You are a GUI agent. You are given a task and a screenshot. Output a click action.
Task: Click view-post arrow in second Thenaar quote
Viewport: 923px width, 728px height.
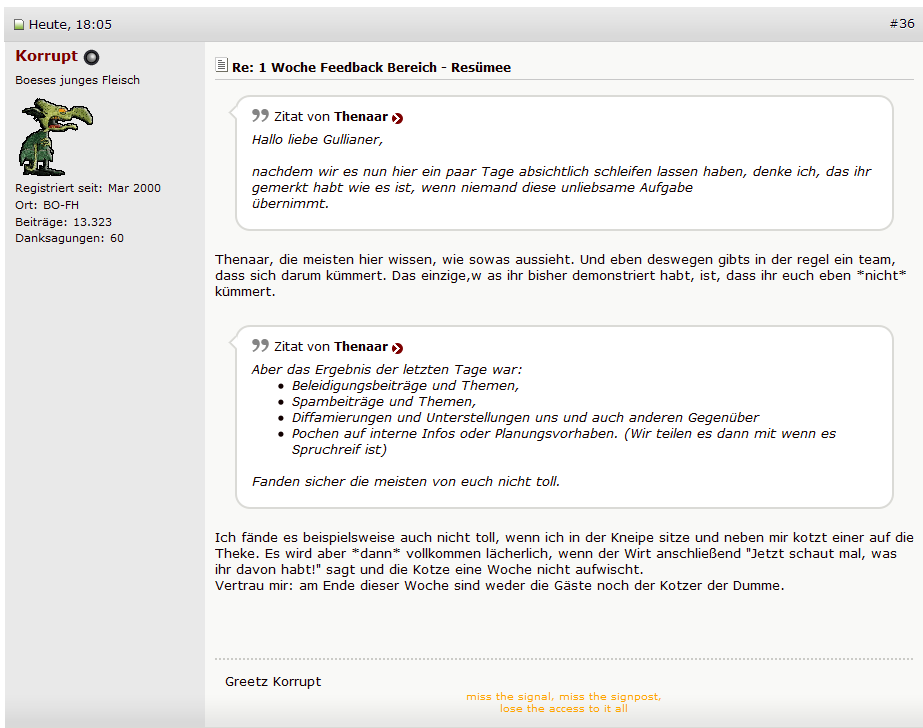[397, 348]
